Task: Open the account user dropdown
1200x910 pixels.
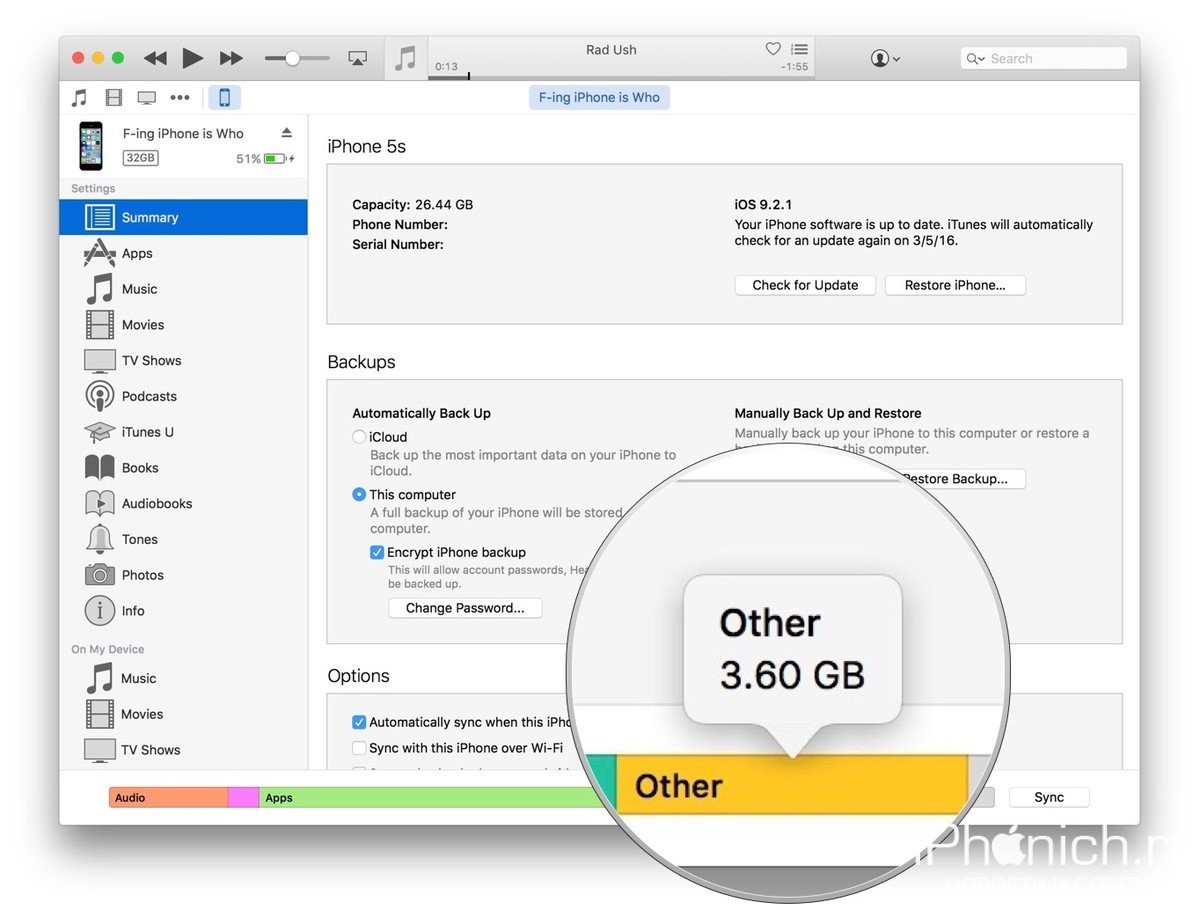Action: pyautogui.click(x=885, y=59)
